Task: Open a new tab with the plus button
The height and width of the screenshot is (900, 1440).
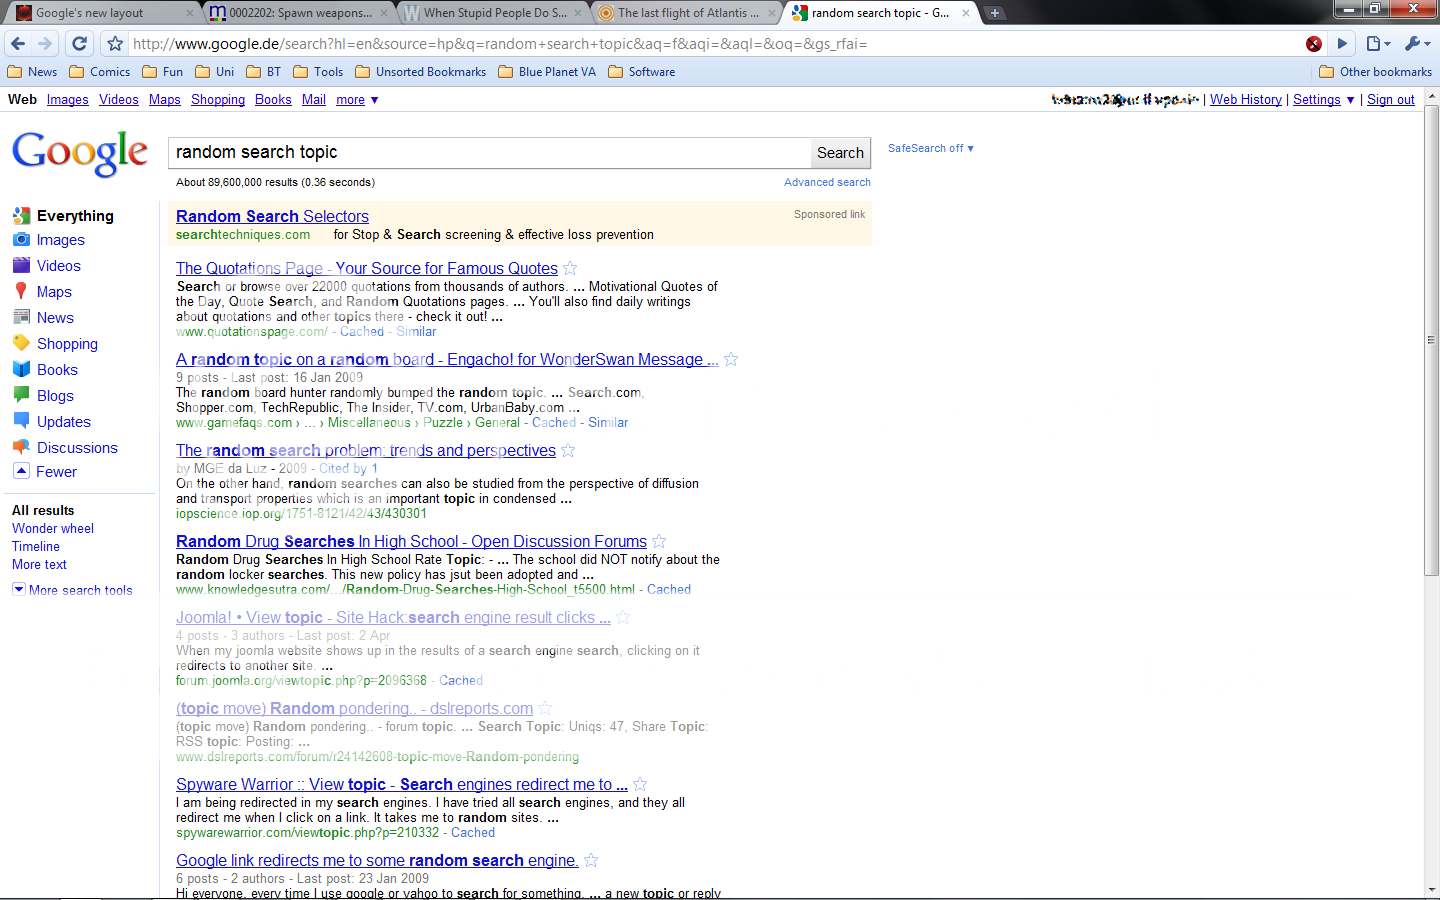Action: coord(994,13)
